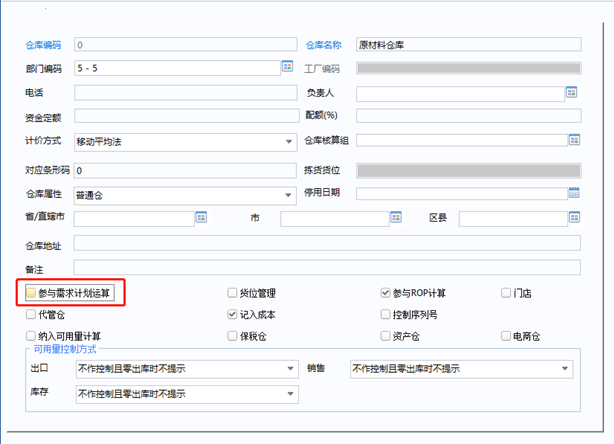Click the greyed 拣货货位 field
The width and height of the screenshot is (614, 444).
[469, 171]
